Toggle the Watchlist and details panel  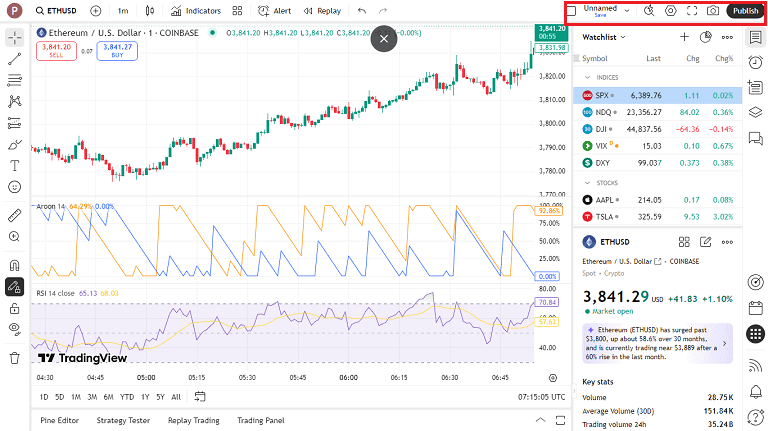click(756, 37)
